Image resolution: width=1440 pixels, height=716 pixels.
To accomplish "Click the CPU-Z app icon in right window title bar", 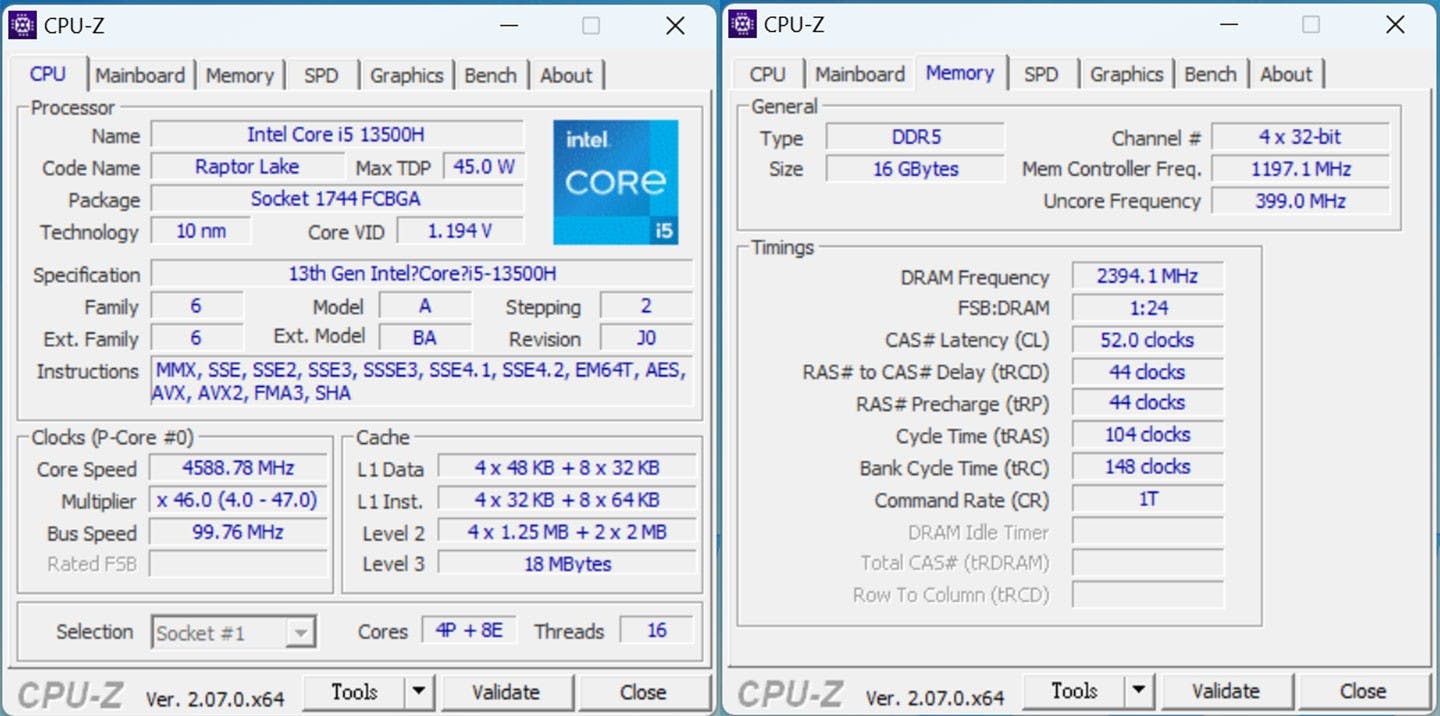I will [742, 24].
